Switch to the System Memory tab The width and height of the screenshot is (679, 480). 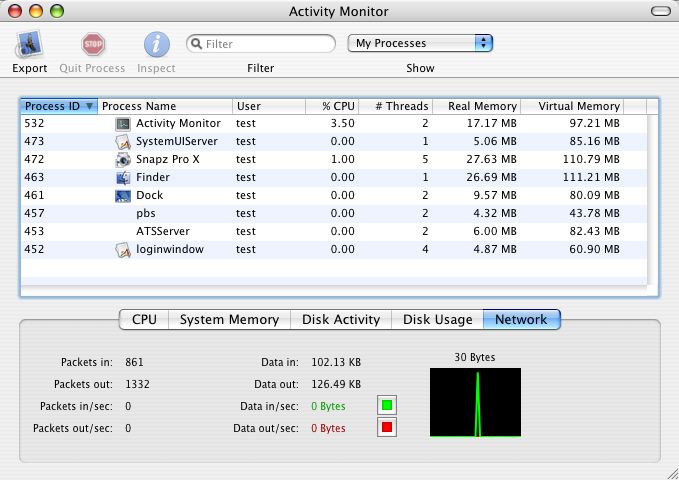click(230, 320)
